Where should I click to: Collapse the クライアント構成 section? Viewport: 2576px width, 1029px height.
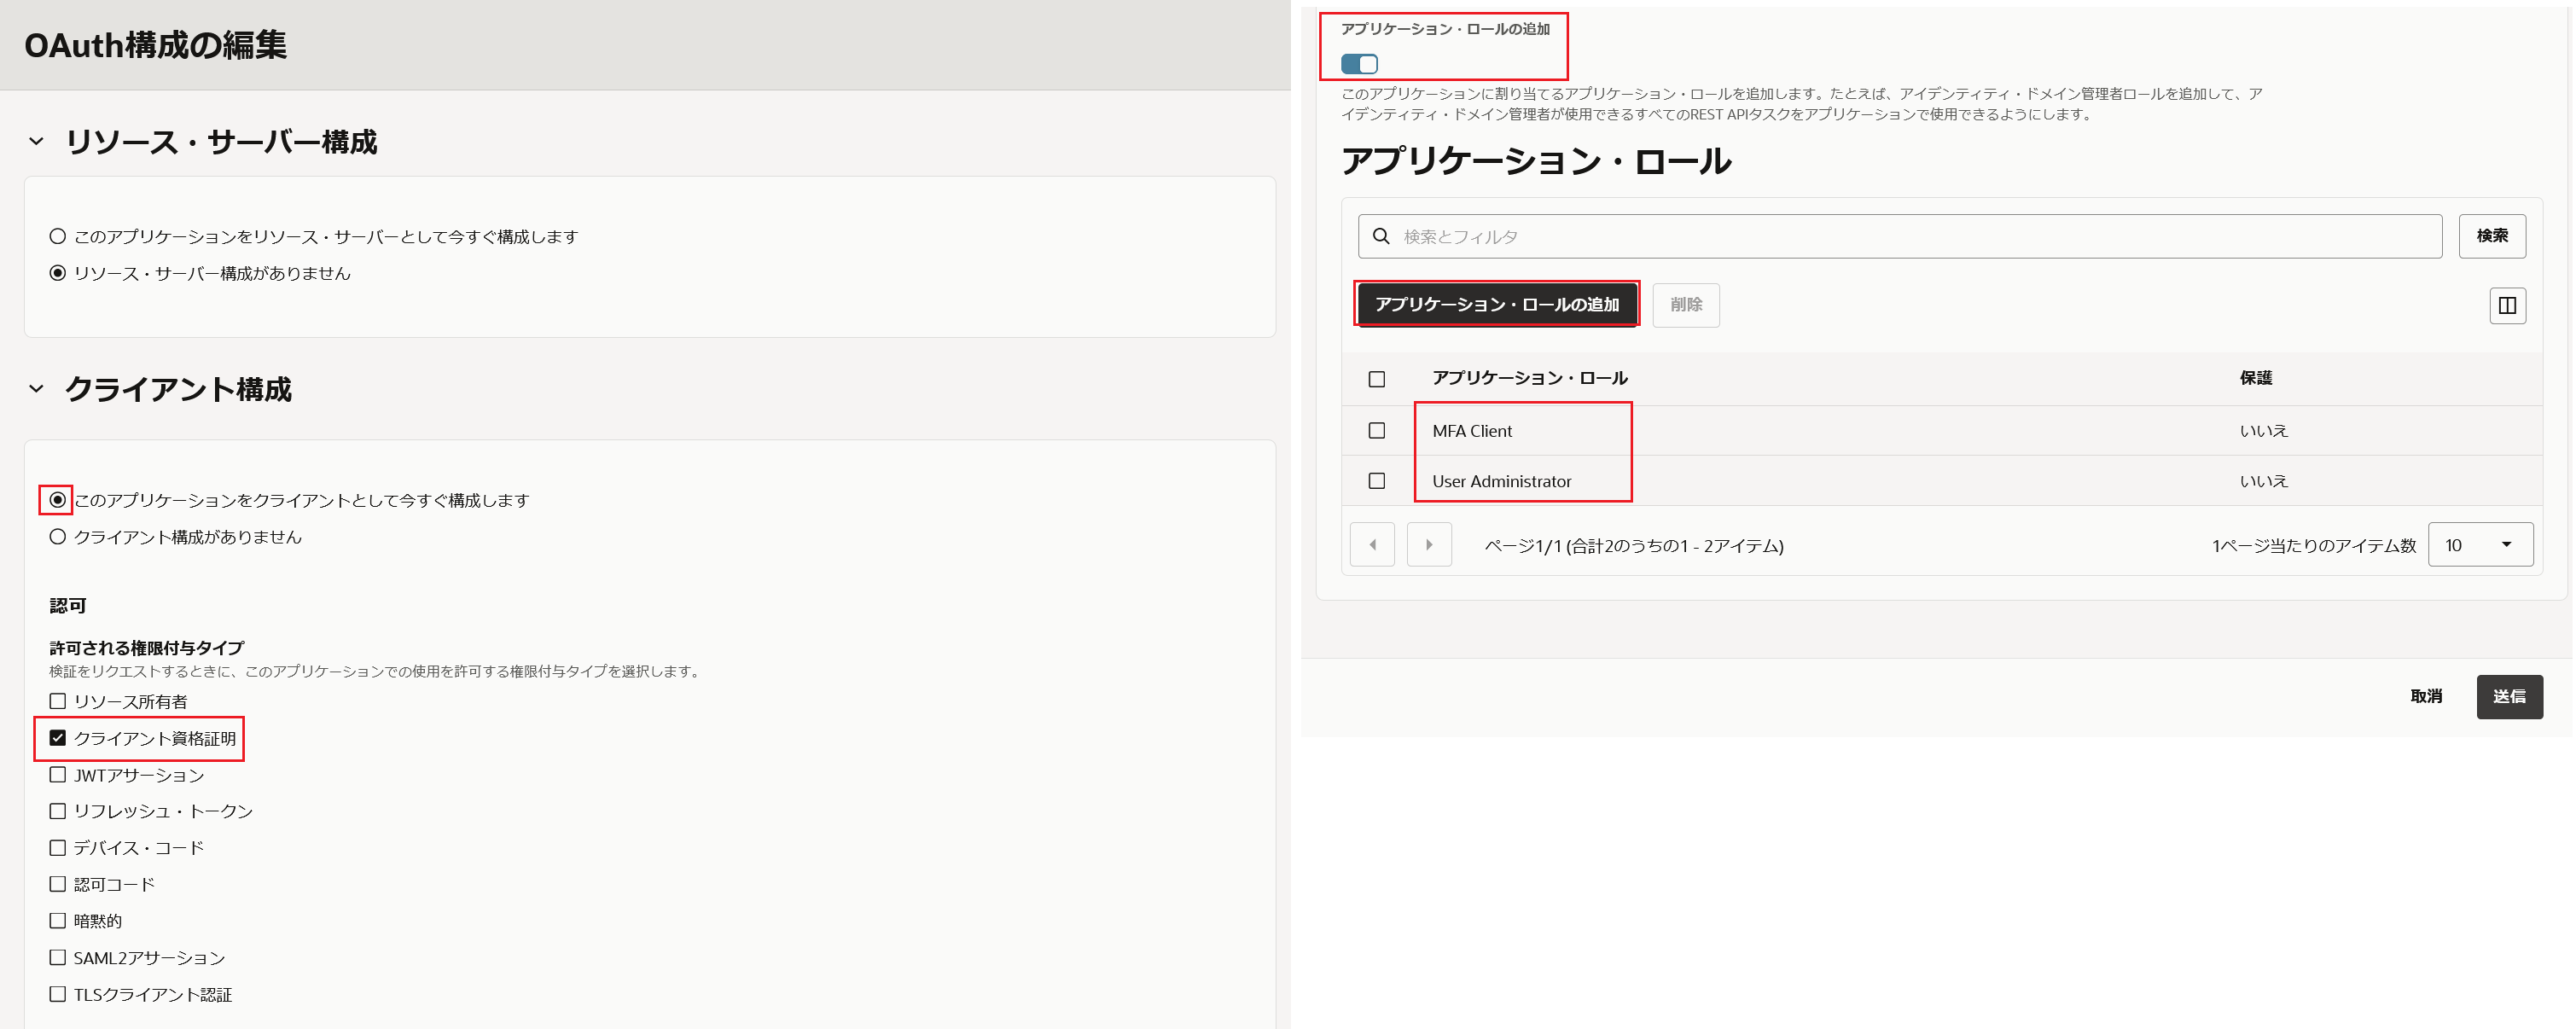click(x=37, y=389)
